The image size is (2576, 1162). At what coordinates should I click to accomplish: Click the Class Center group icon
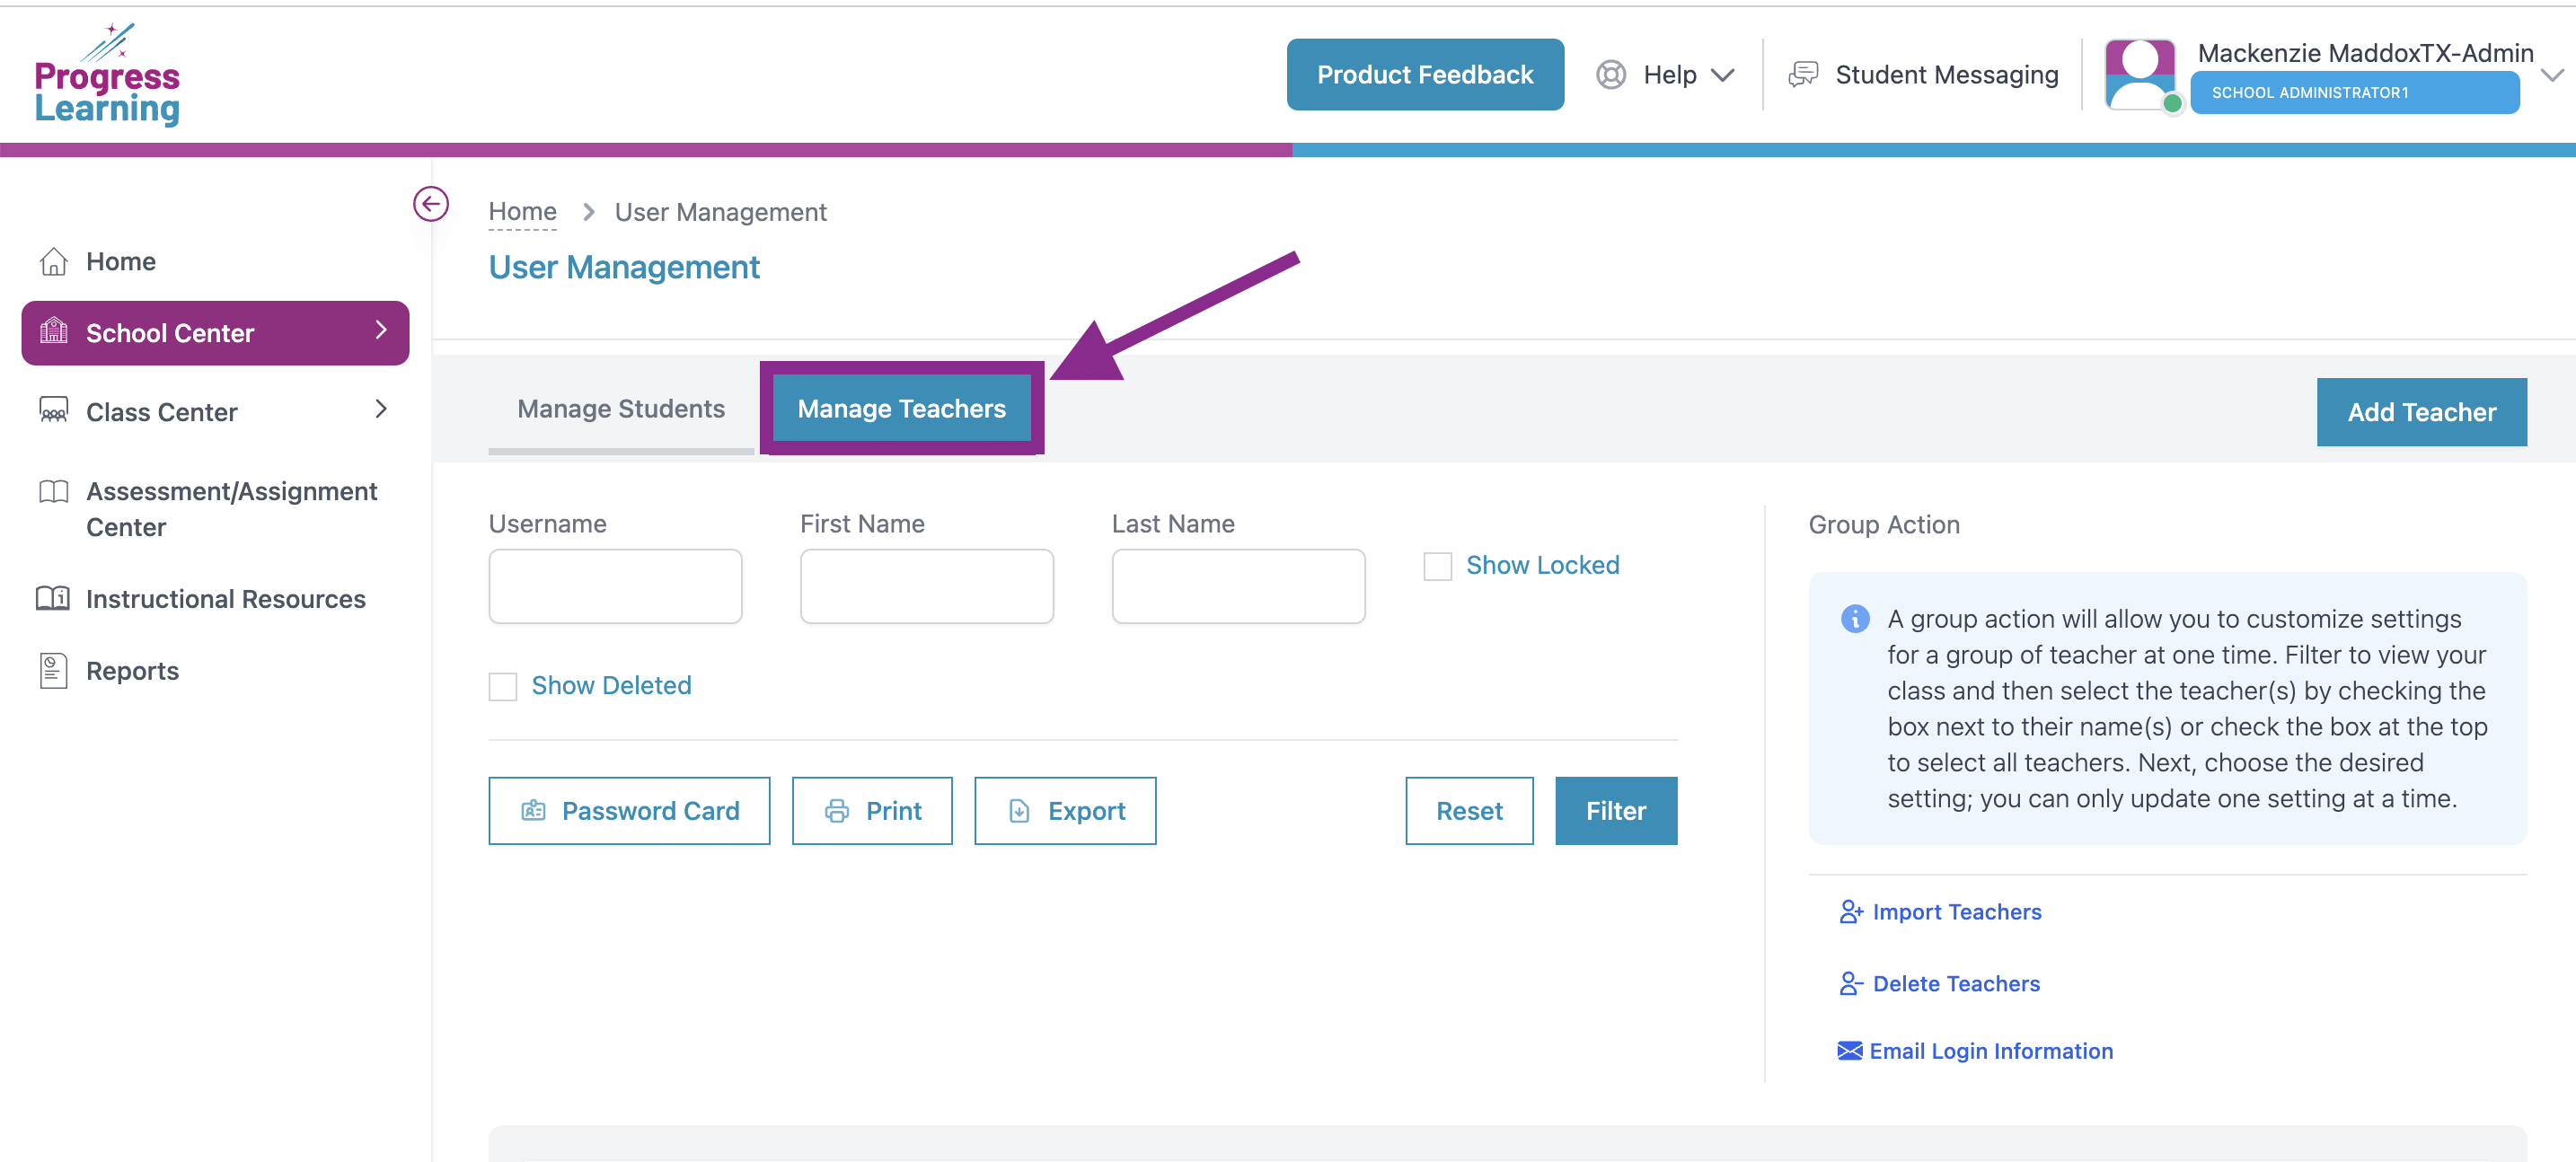(53, 410)
